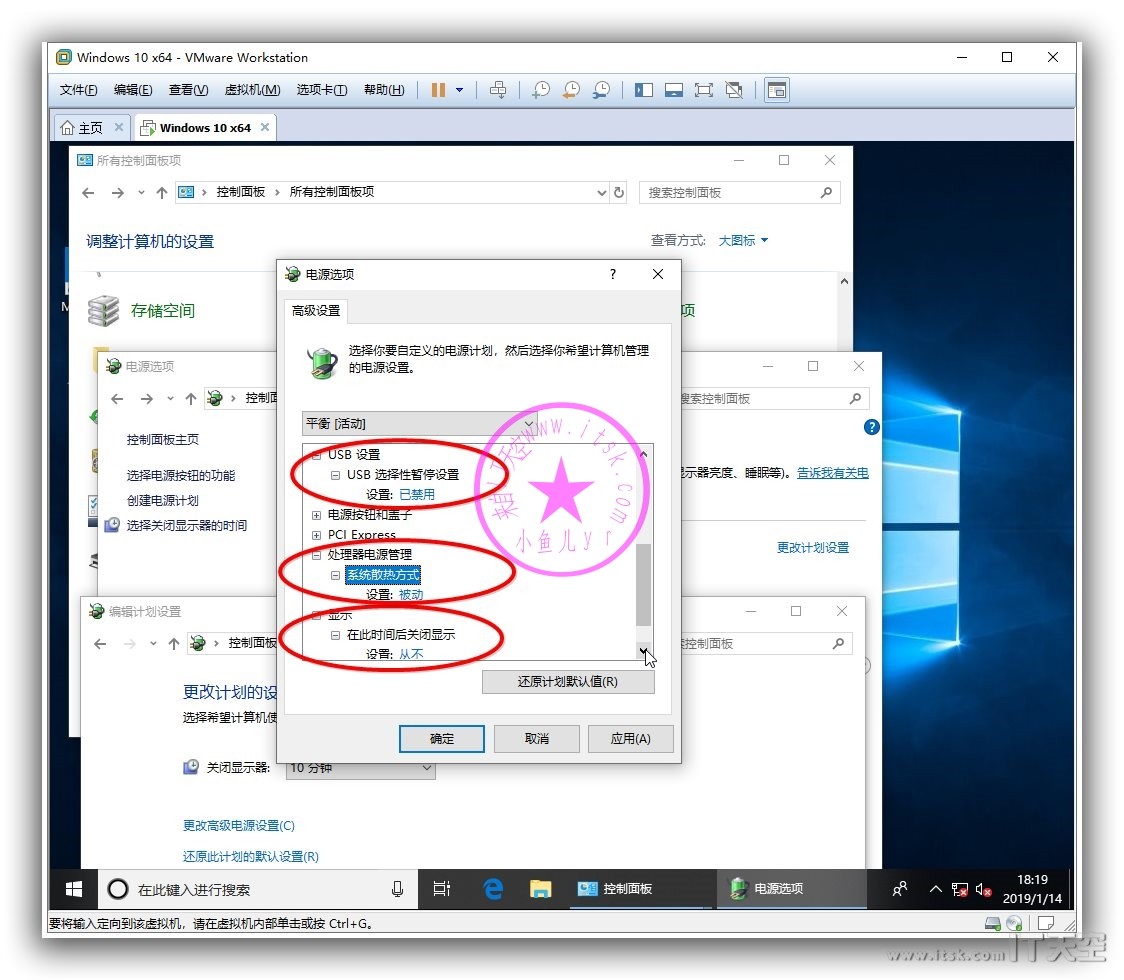
Task: Click the 更改计划设置 link
Action: pyautogui.click(x=813, y=548)
